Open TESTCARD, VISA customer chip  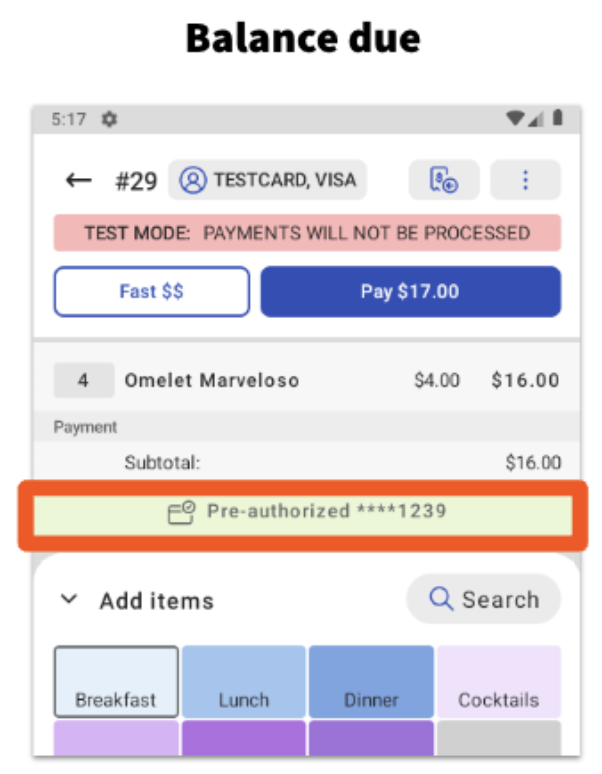coord(267,180)
